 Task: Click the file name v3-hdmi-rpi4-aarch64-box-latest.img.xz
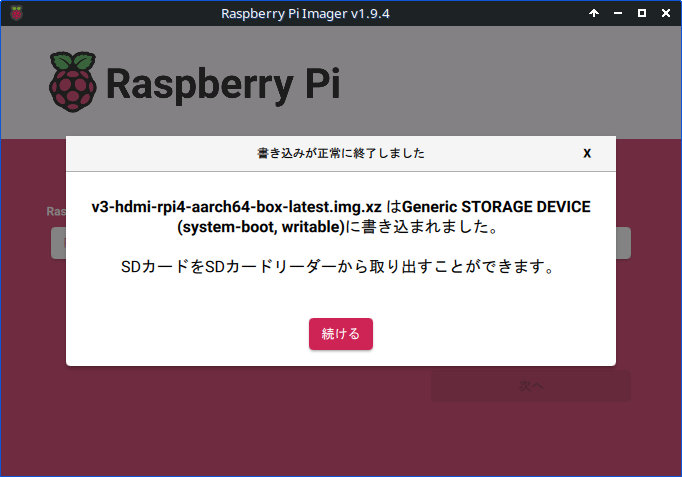tap(236, 207)
